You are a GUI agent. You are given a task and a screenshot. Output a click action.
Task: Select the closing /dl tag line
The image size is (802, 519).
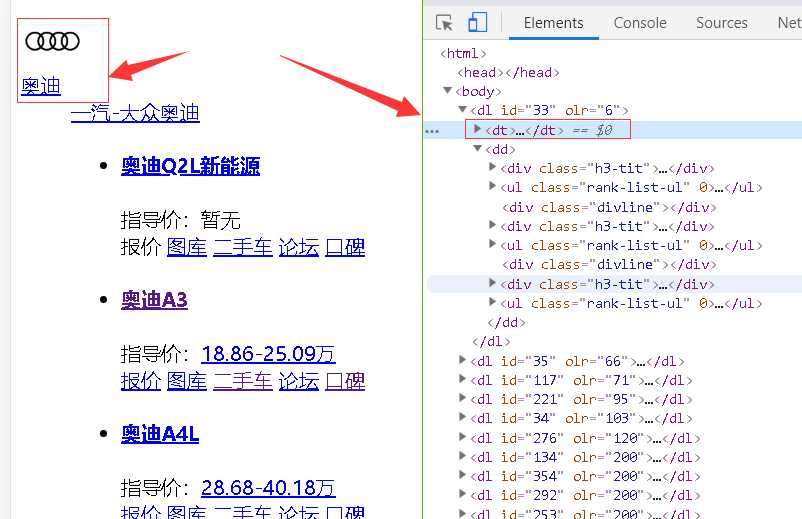coord(491,341)
